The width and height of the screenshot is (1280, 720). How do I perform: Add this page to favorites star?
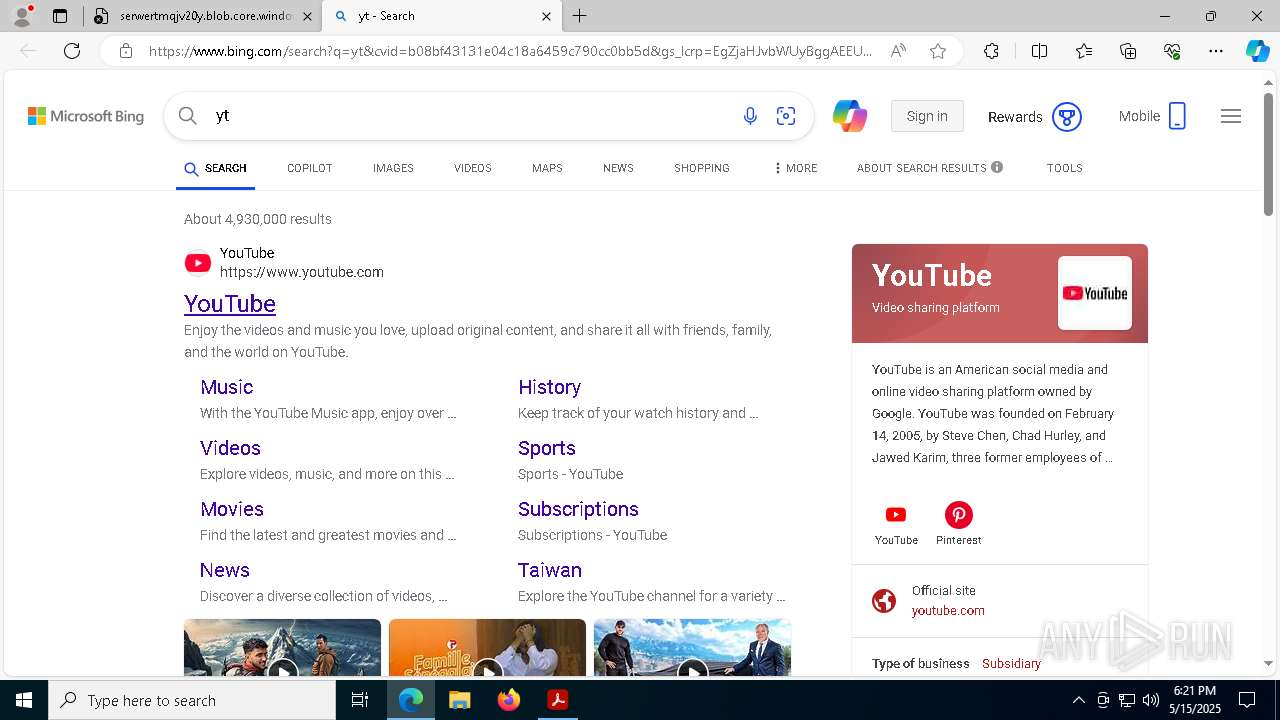coord(938,51)
